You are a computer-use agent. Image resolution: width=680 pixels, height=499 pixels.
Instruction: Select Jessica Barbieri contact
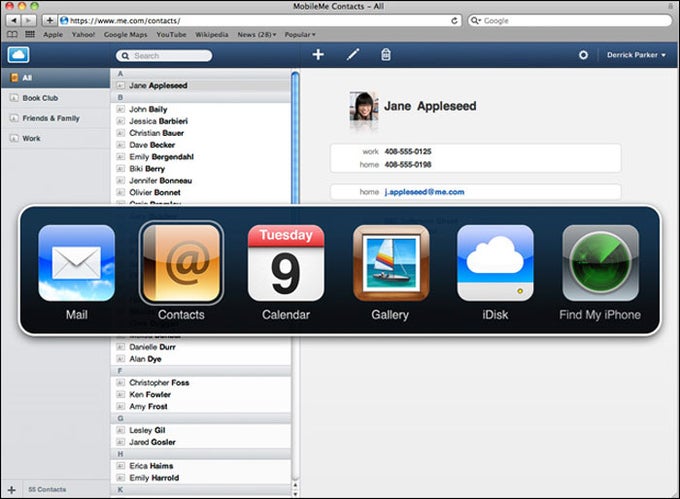tap(201, 121)
